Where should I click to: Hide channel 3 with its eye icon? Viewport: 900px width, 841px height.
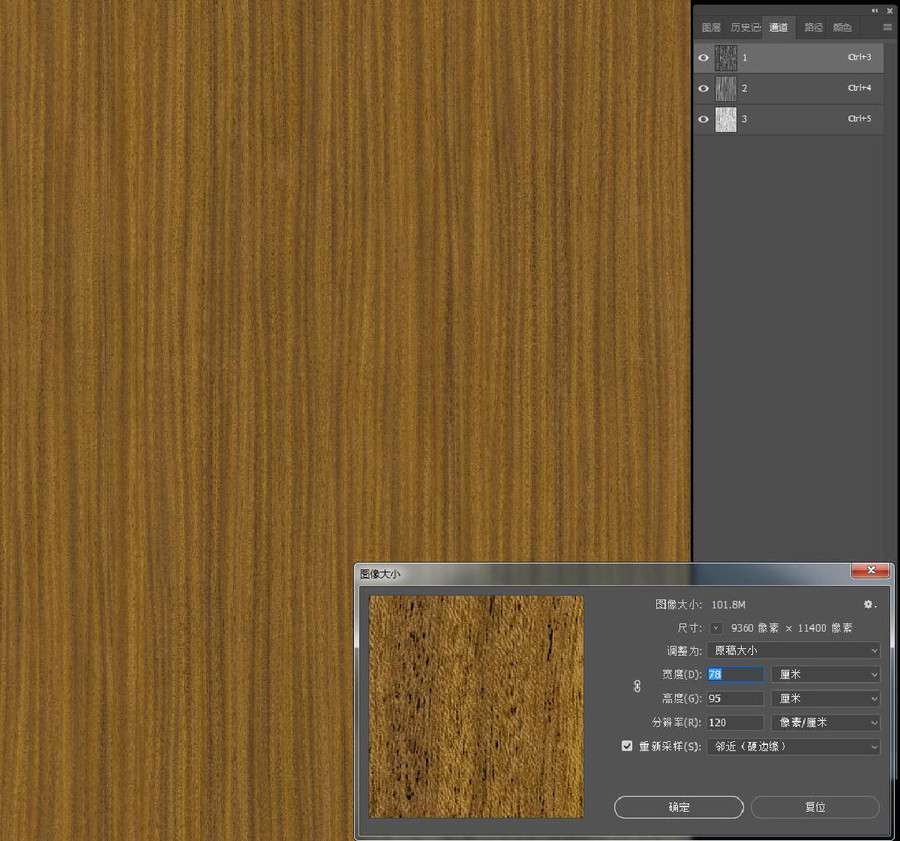tap(703, 119)
